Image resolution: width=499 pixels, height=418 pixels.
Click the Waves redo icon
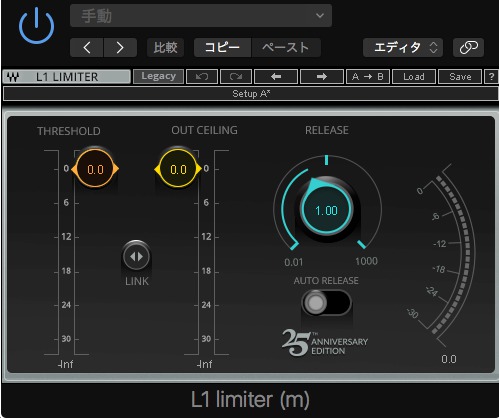(236, 76)
